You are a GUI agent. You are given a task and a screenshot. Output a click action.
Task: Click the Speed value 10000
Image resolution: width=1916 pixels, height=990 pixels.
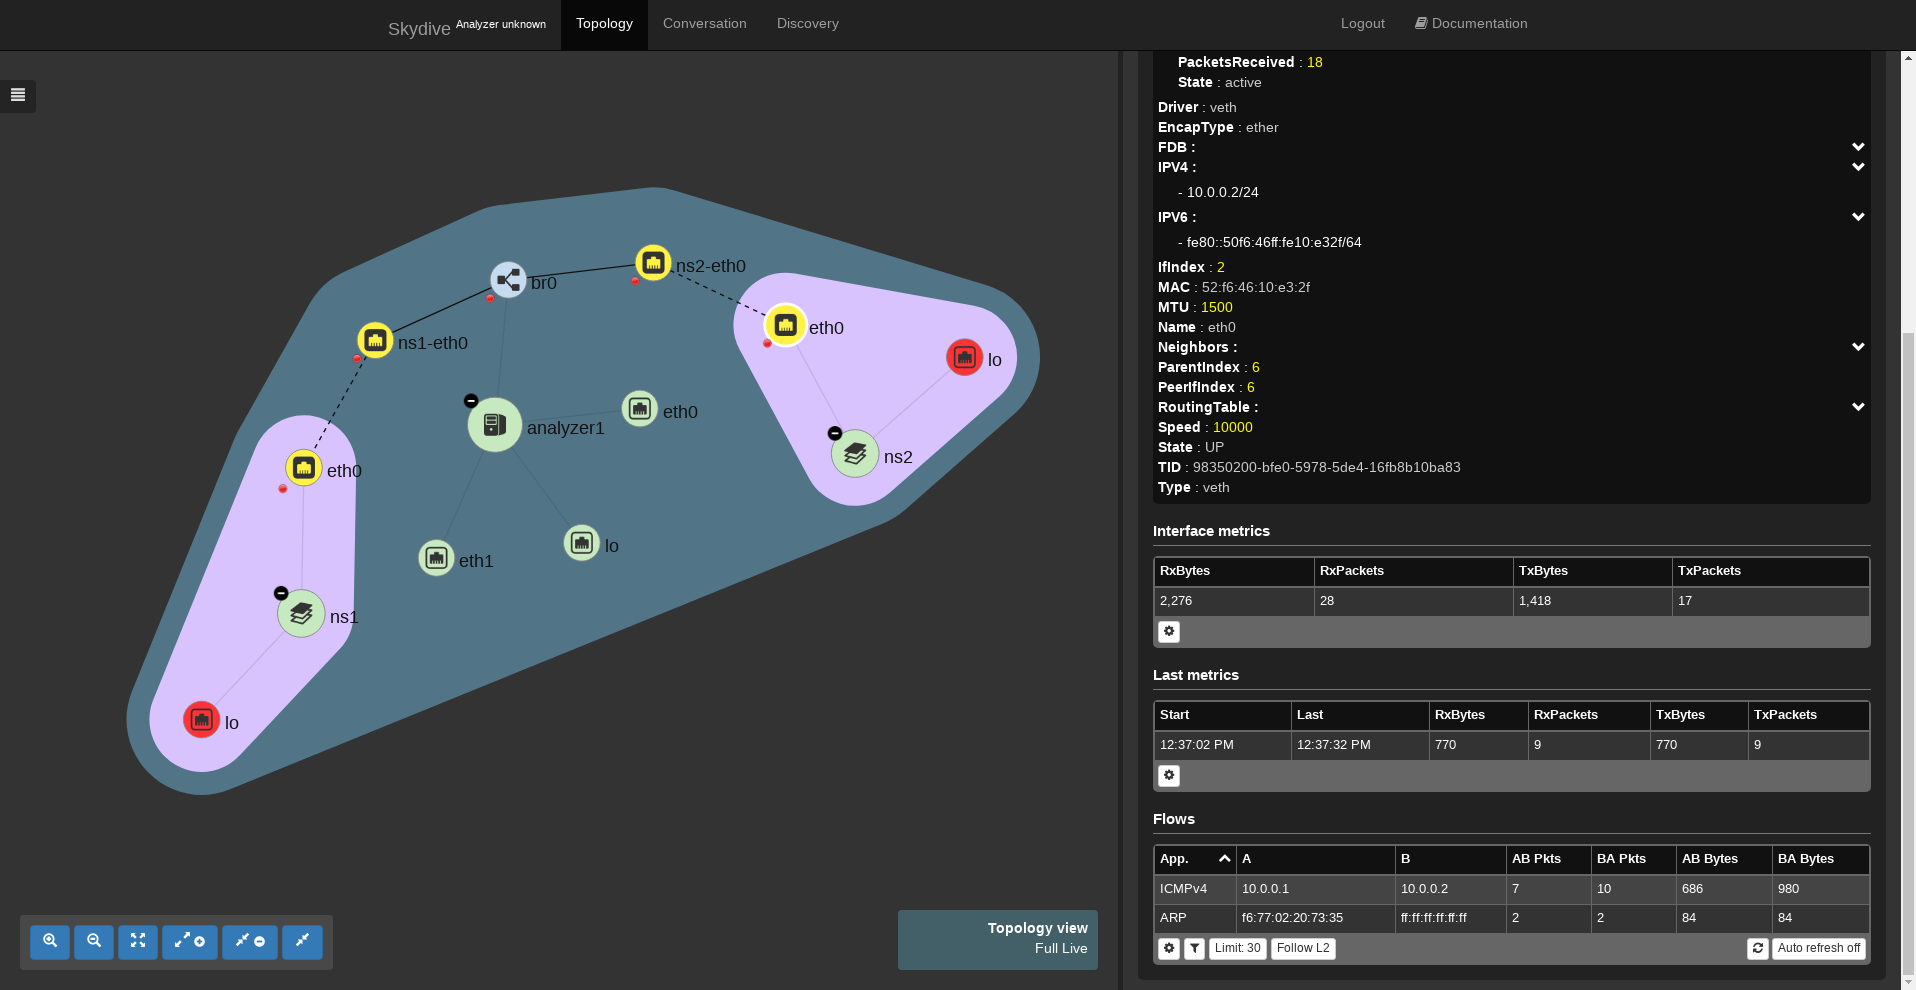pos(1233,427)
